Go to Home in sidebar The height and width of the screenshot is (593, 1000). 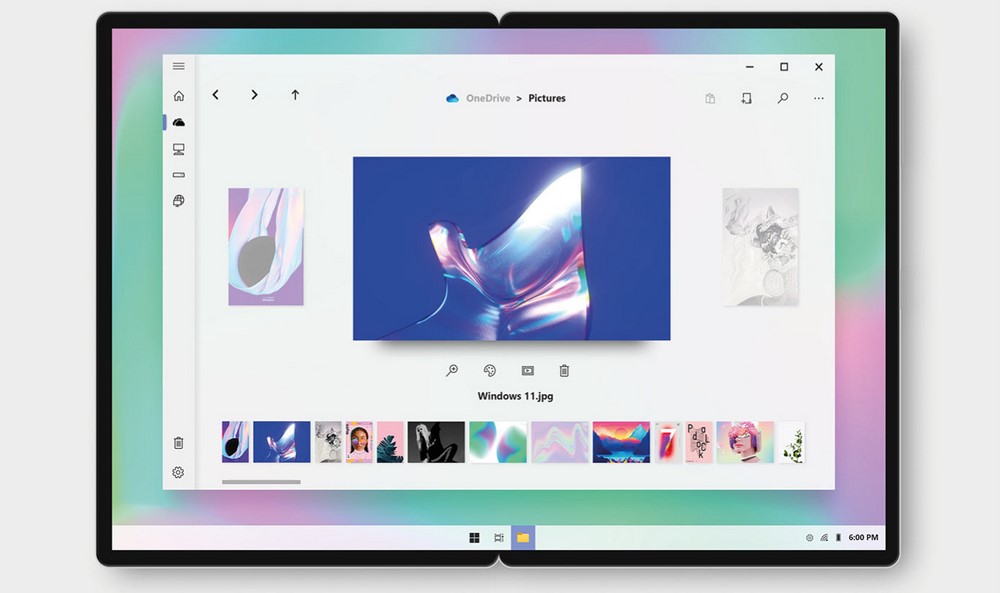pos(179,96)
